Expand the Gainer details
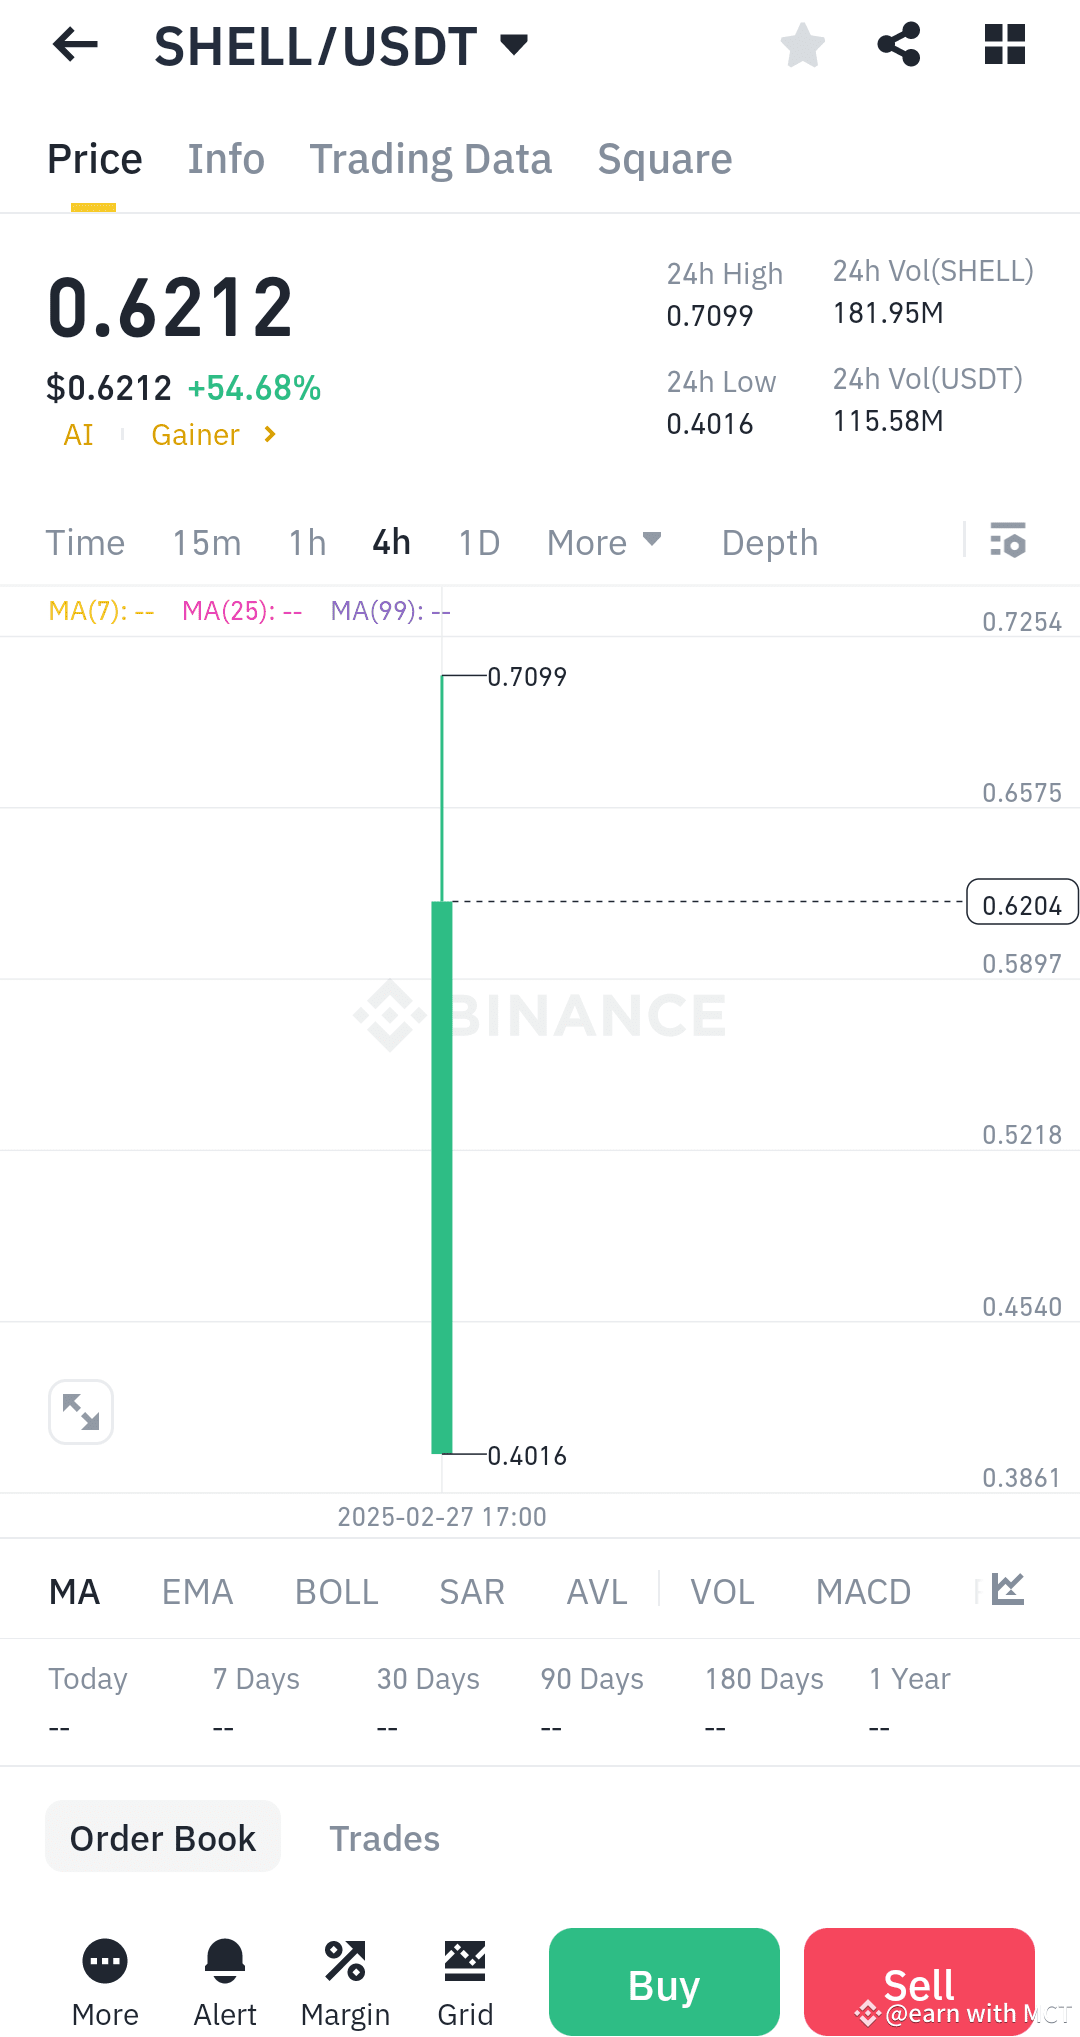 (x=212, y=434)
